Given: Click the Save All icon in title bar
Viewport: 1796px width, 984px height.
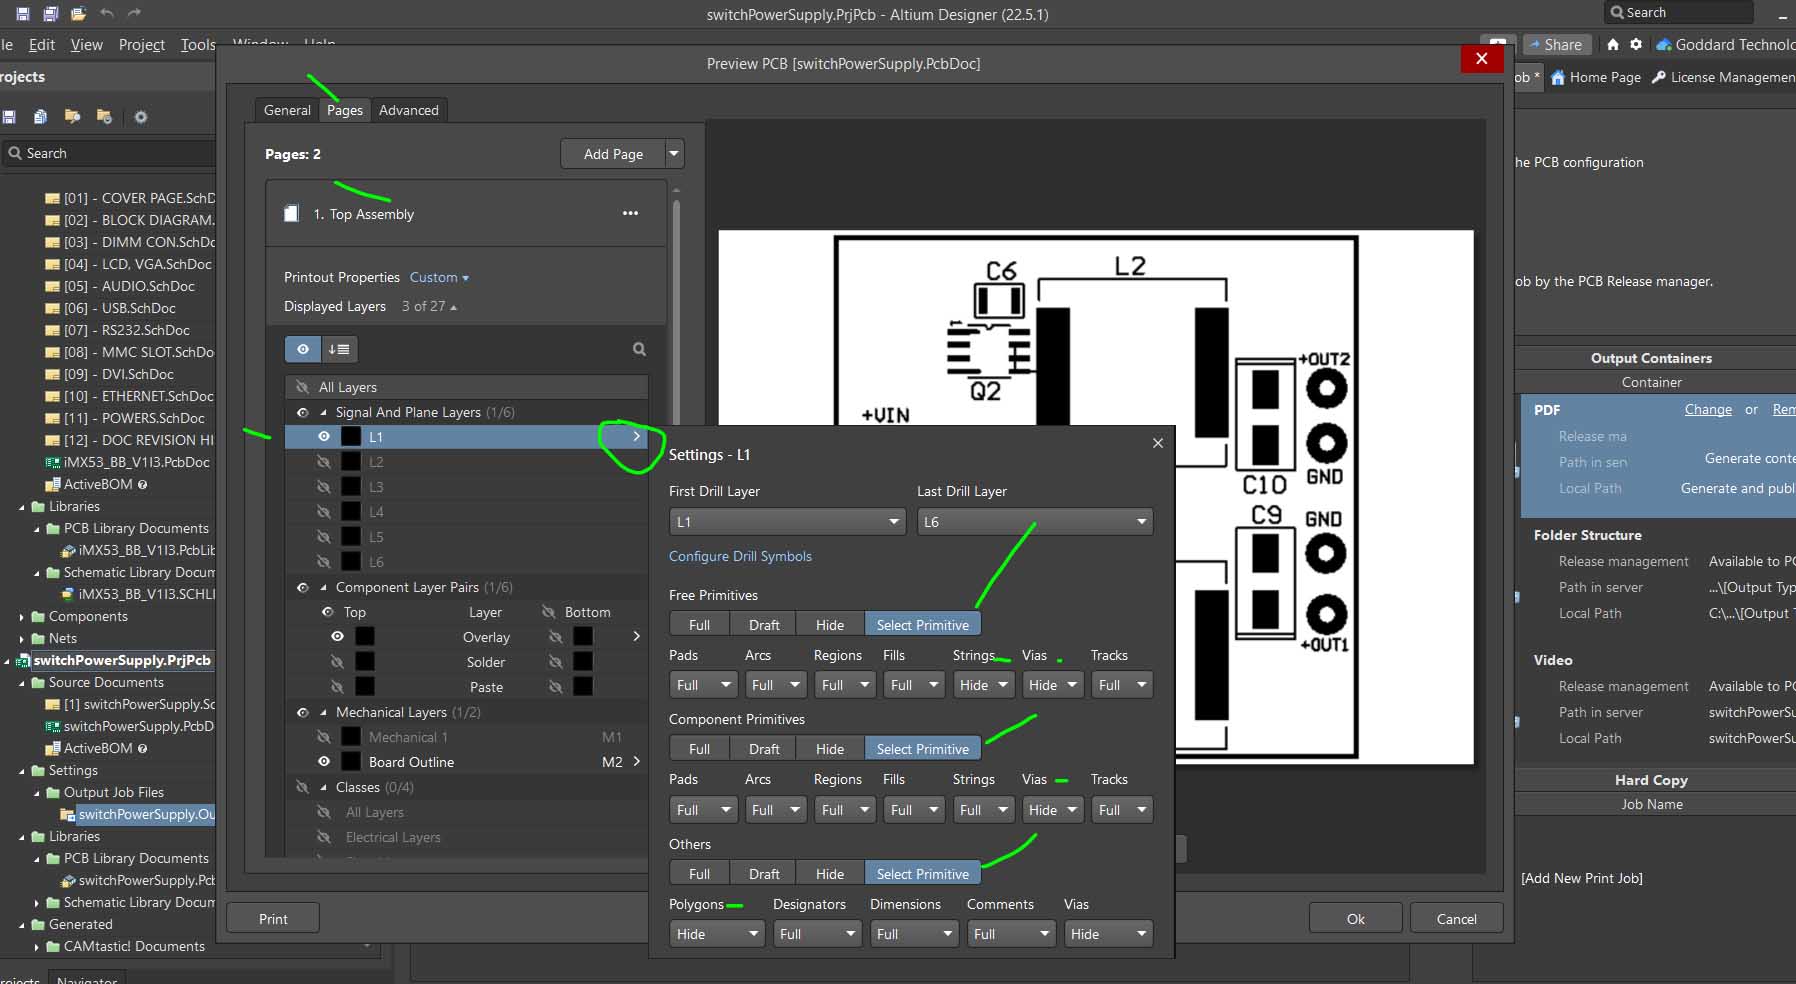Looking at the screenshot, I should pyautogui.click(x=50, y=14).
